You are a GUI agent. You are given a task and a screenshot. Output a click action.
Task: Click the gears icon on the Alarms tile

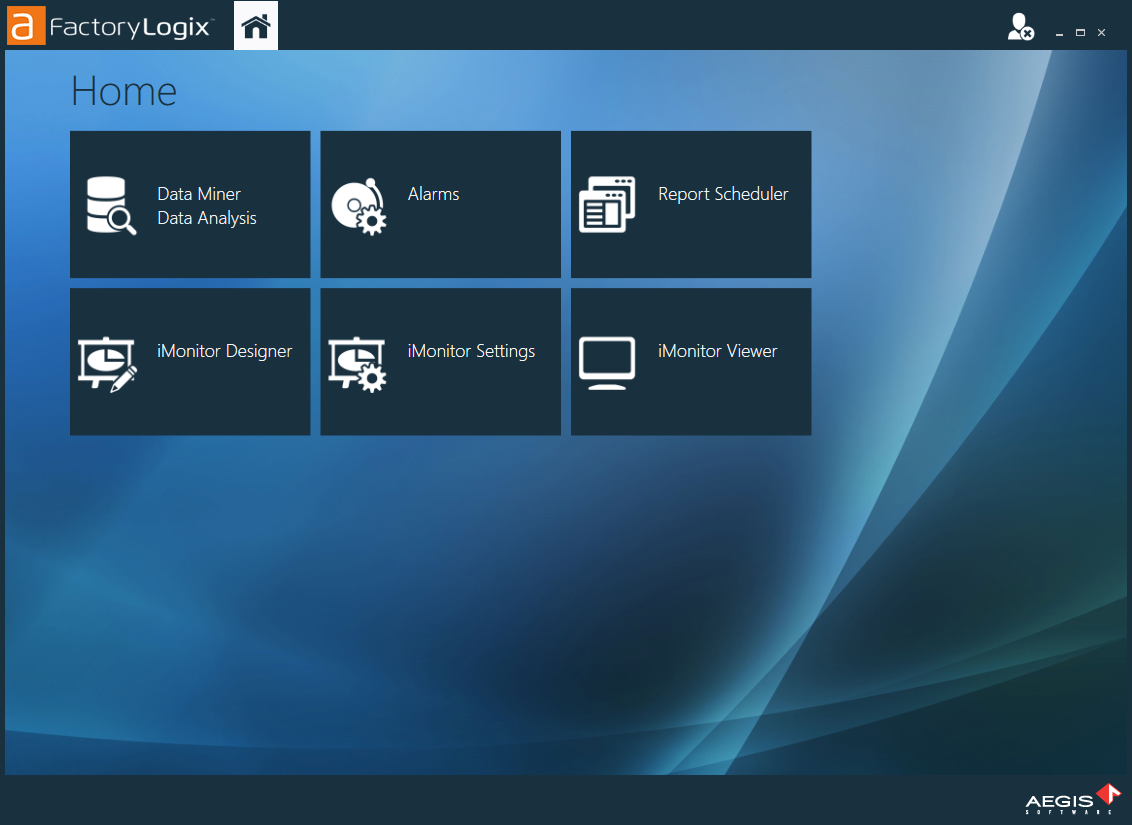tap(359, 204)
